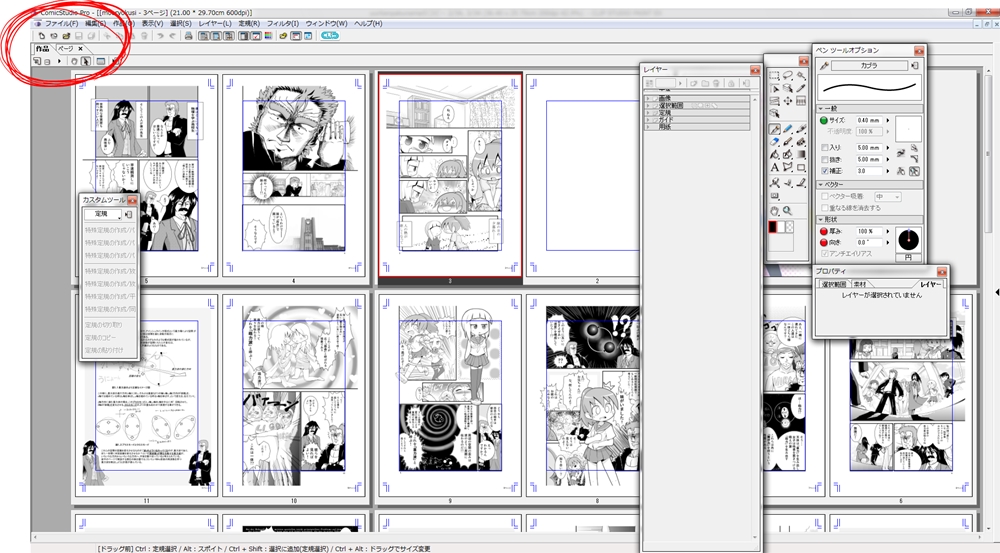This screenshot has height=553, width=1000.
Task: Toggle green サイズ pressure indicator
Action: (823, 120)
